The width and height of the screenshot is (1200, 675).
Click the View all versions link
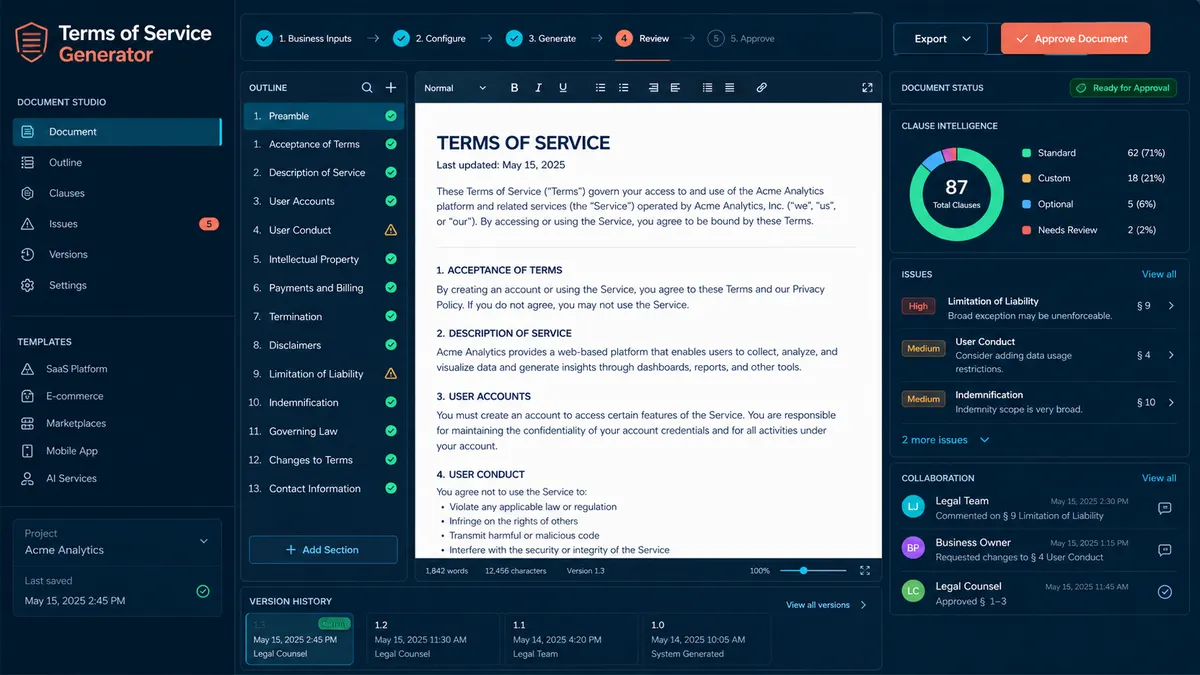(x=818, y=605)
